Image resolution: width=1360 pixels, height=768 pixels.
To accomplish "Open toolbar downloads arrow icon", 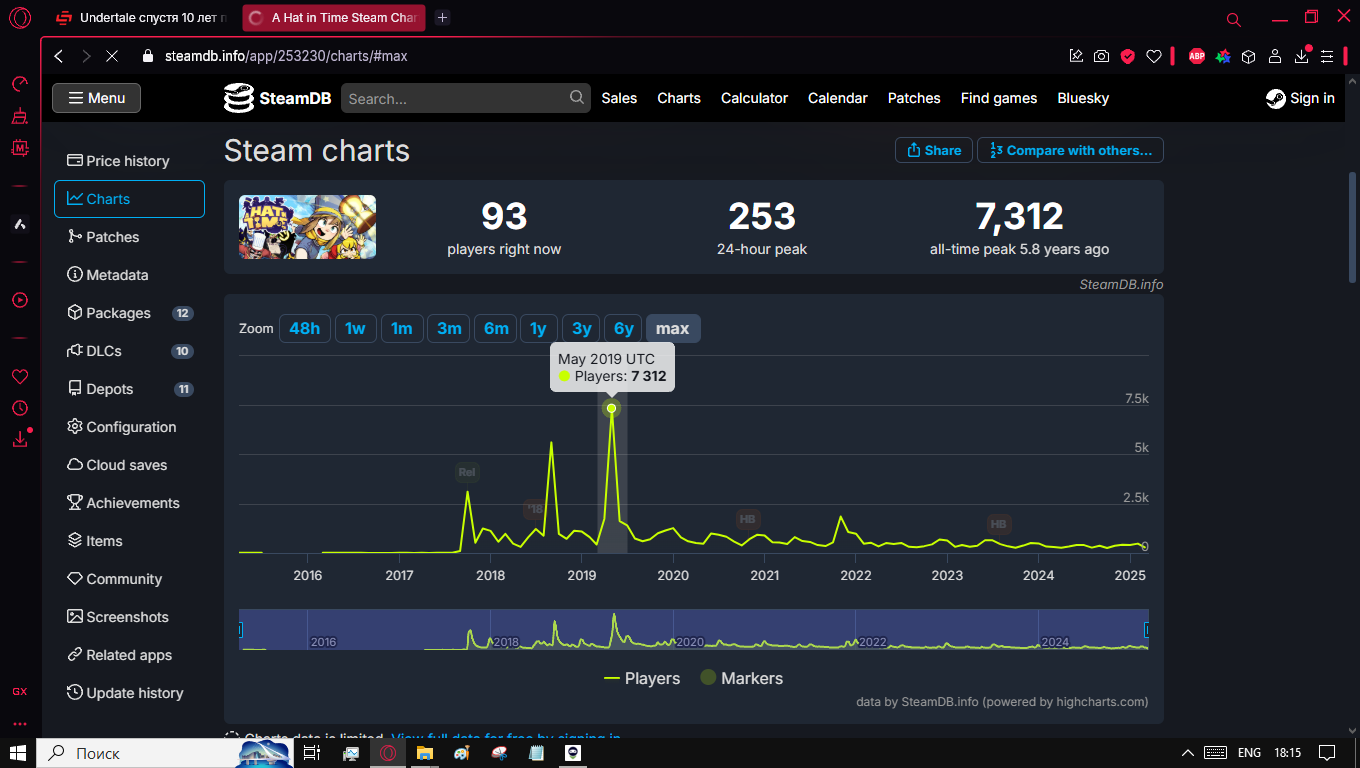I will (1302, 55).
